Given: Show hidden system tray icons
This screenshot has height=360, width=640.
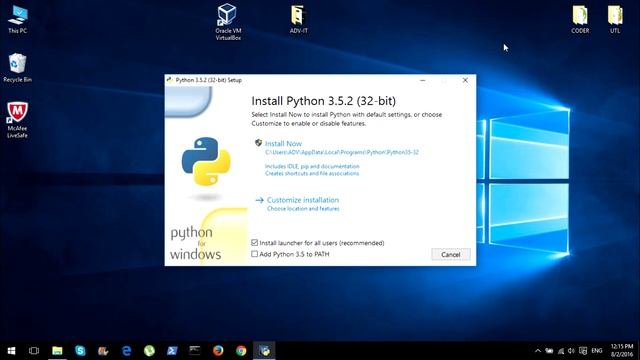Looking at the screenshot, I should [x=538, y=351].
